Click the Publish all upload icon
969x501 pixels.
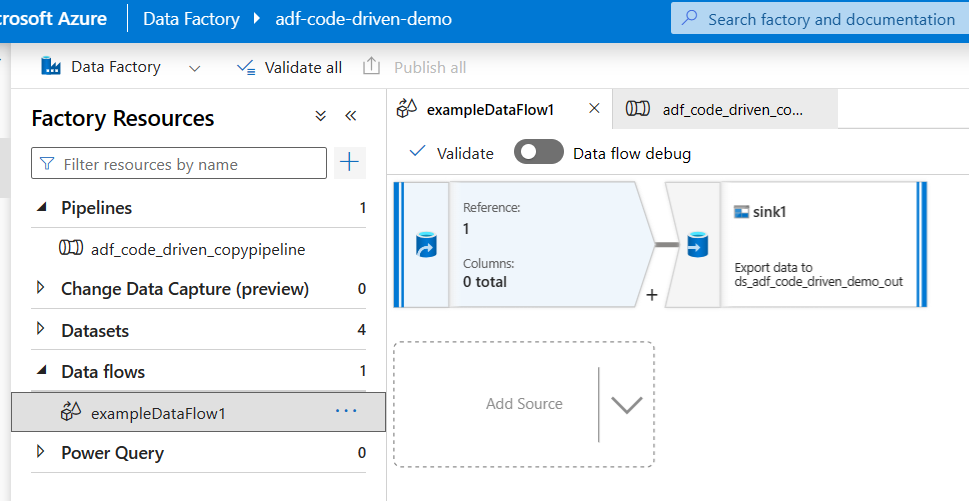pyautogui.click(x=371, y=66)
